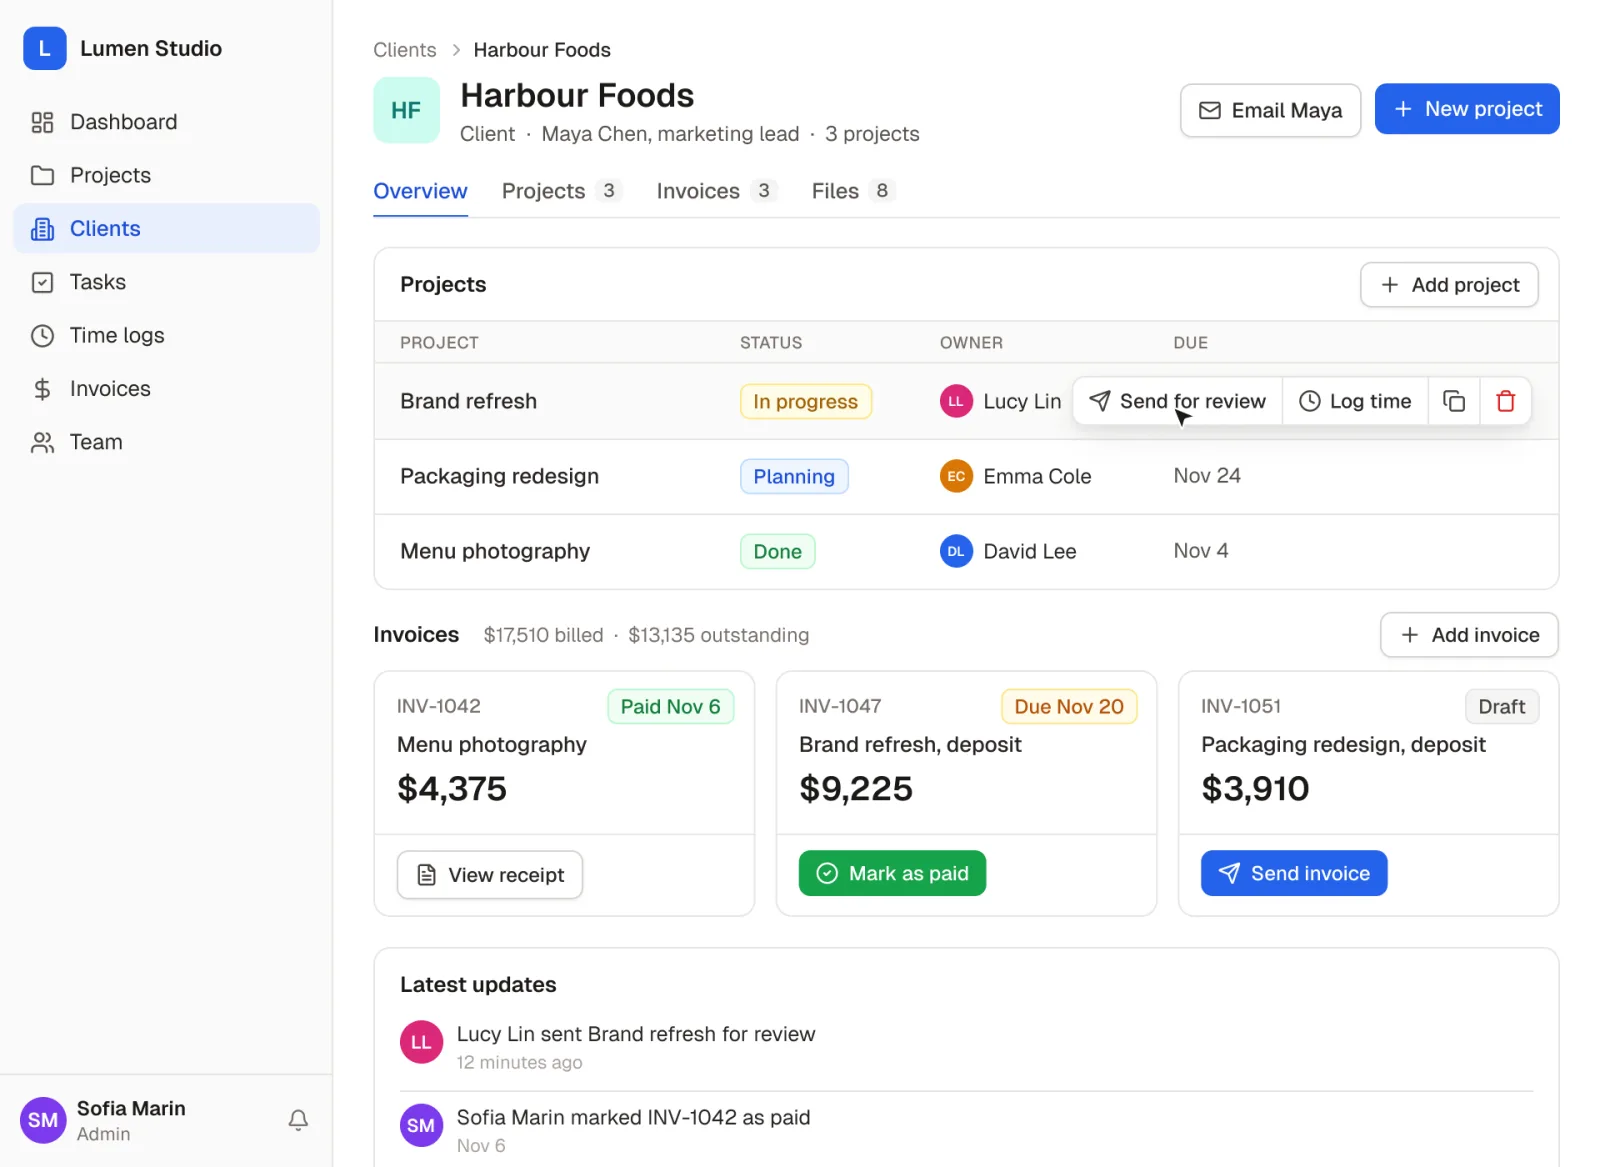Click the SM avatar in Latest updates
The height and width of the screenshot is (1167, 1600).
[x=421, y=1125]
